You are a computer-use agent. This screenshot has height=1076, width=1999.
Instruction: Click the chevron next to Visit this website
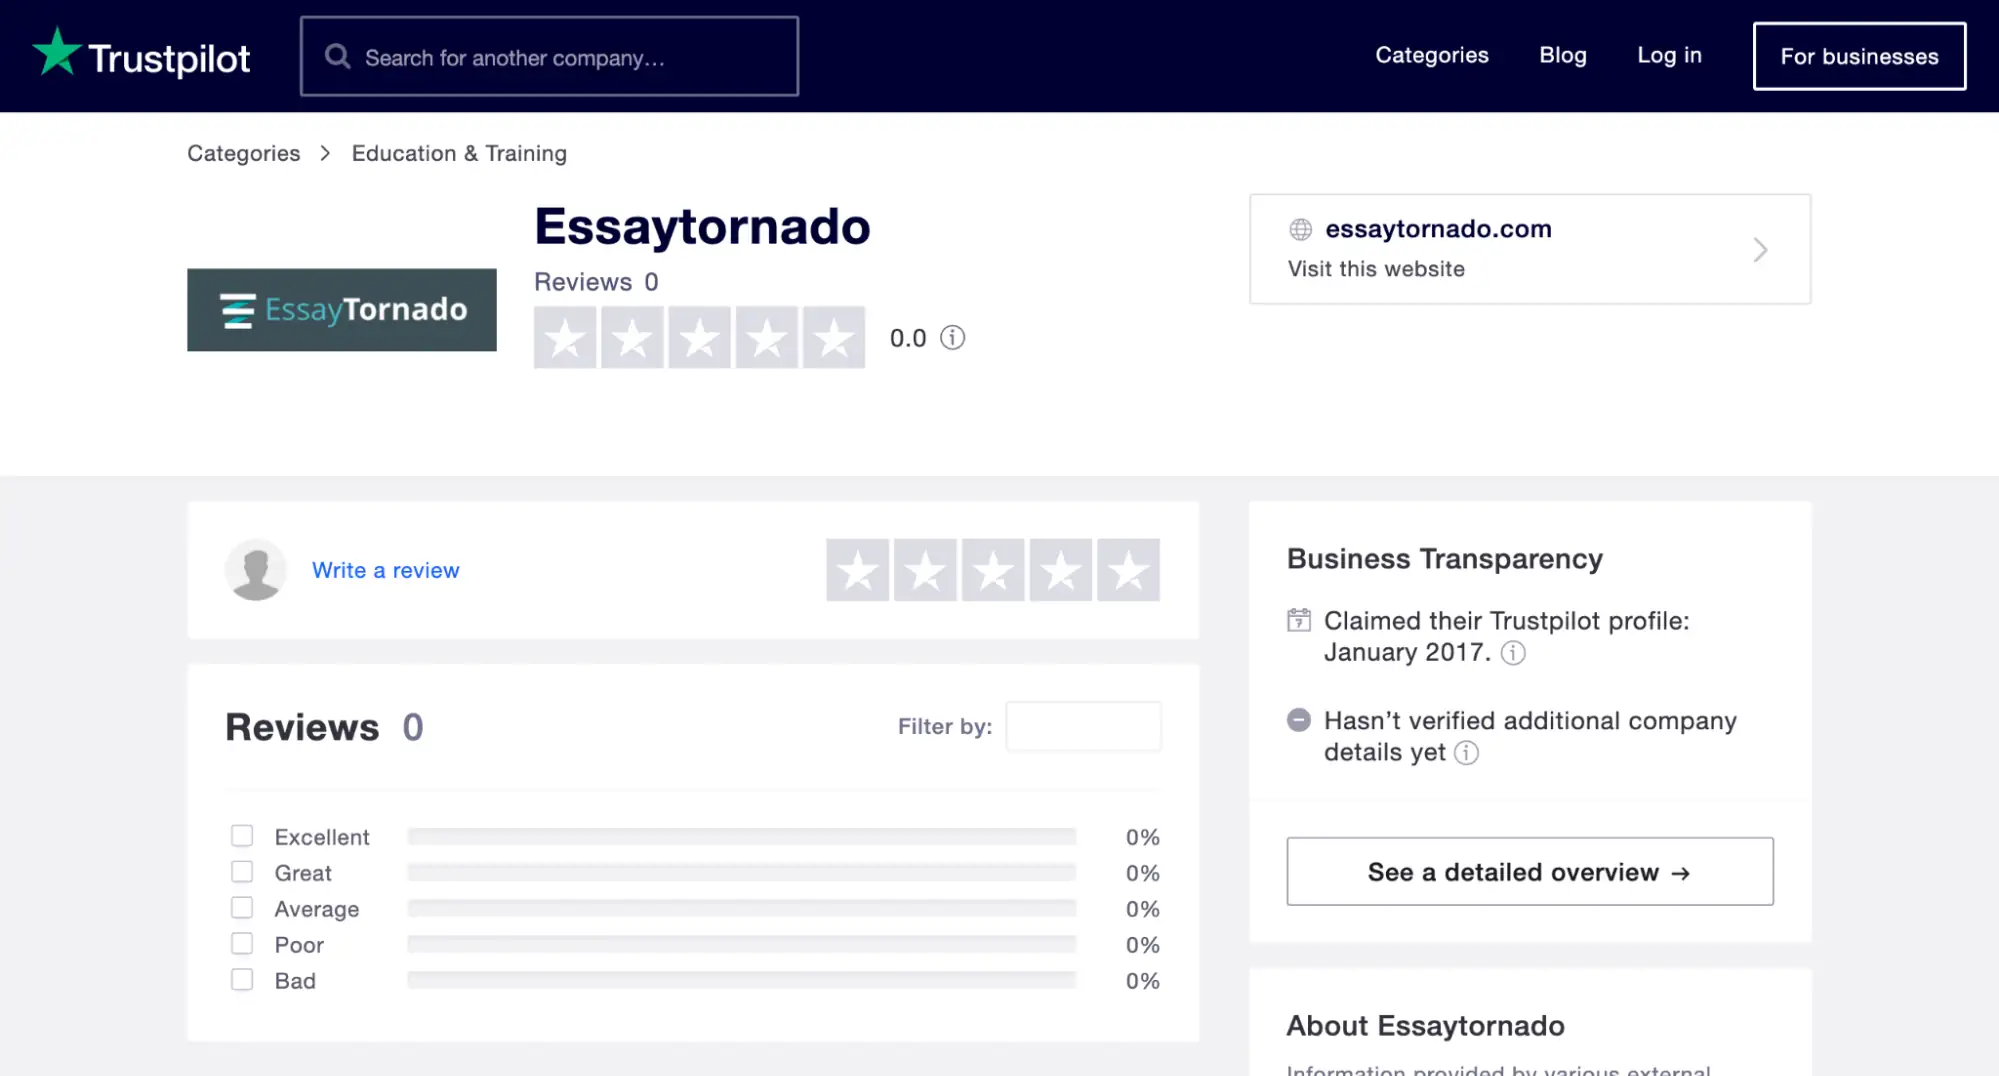[1759, 249]
